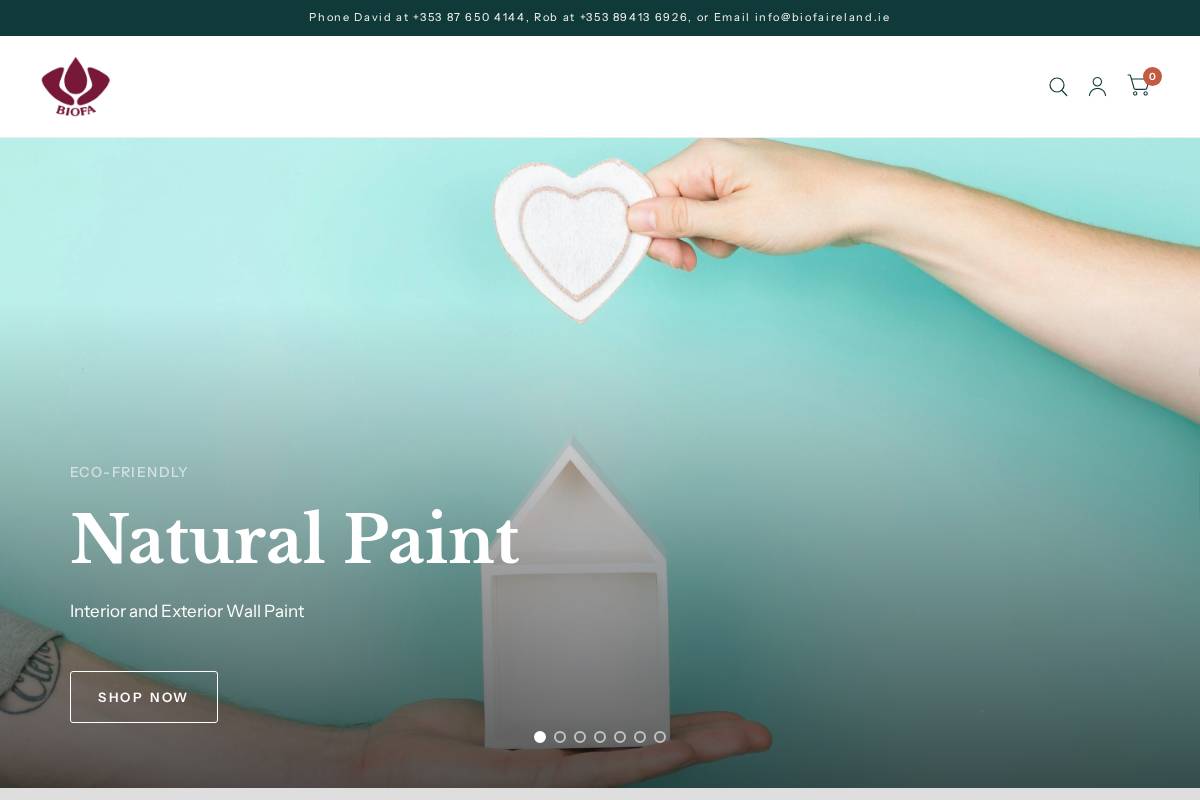1200x800 pixels.
Task: Click the Natural Paint heading
Action: 295,539
